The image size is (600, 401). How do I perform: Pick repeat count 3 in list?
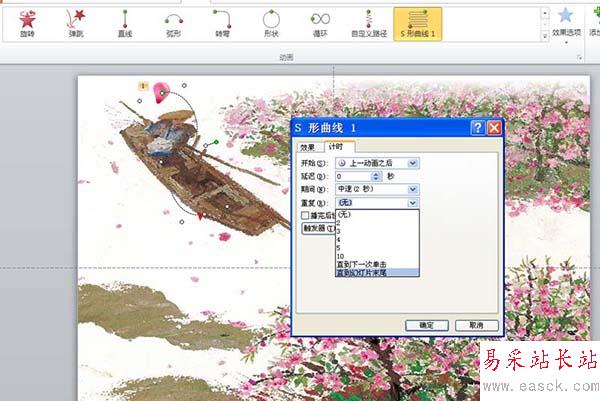click(x=377, y=231)
